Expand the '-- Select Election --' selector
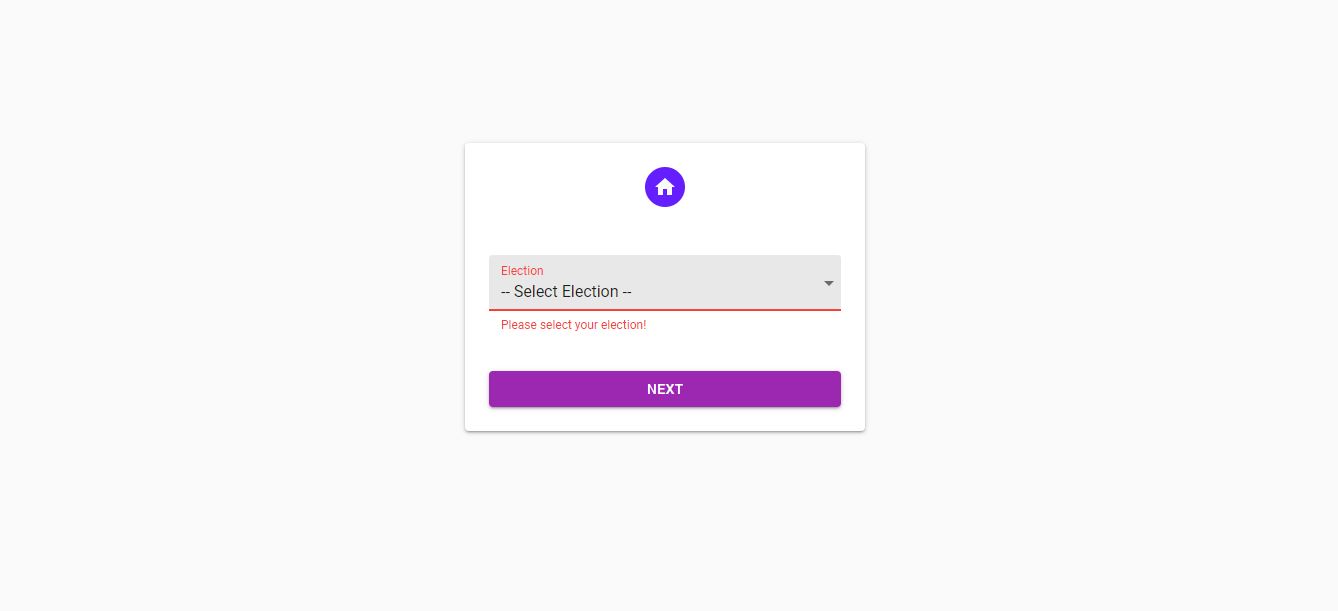This screenshot has width=1338, height=611. point(665,291)
